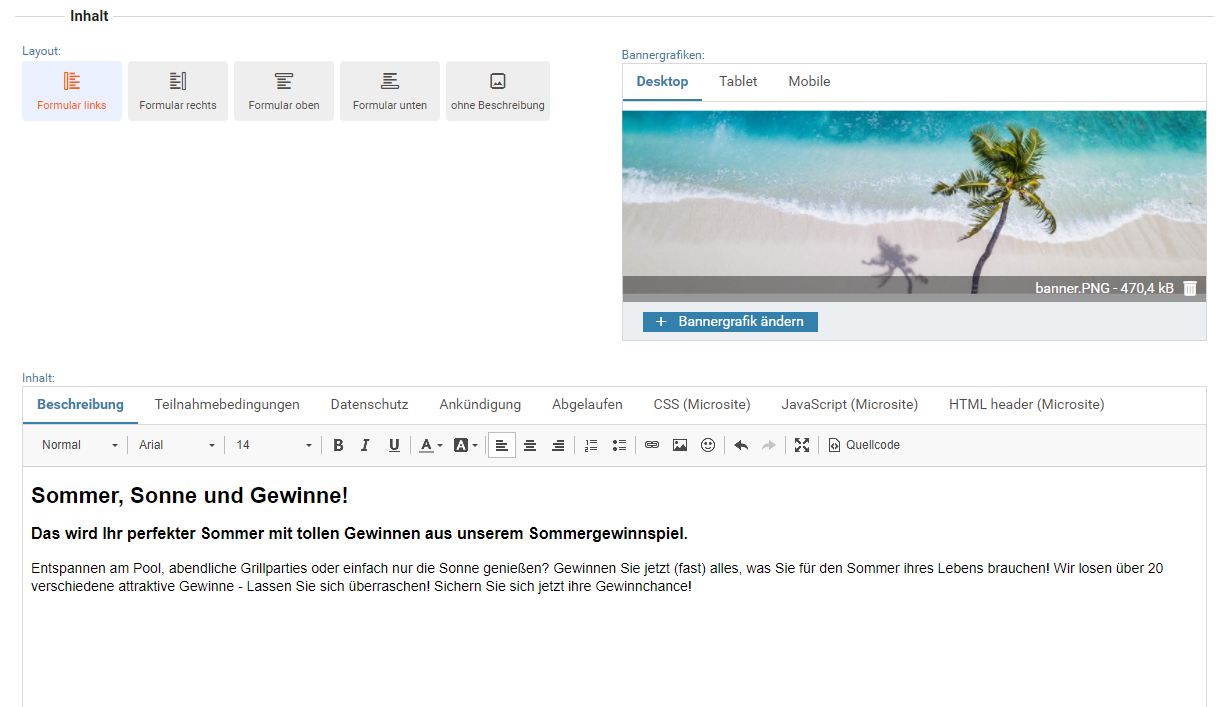Open the Tablet banner tab
The height and width of the screenshot is (707, 1230).
tap(738, 82)
